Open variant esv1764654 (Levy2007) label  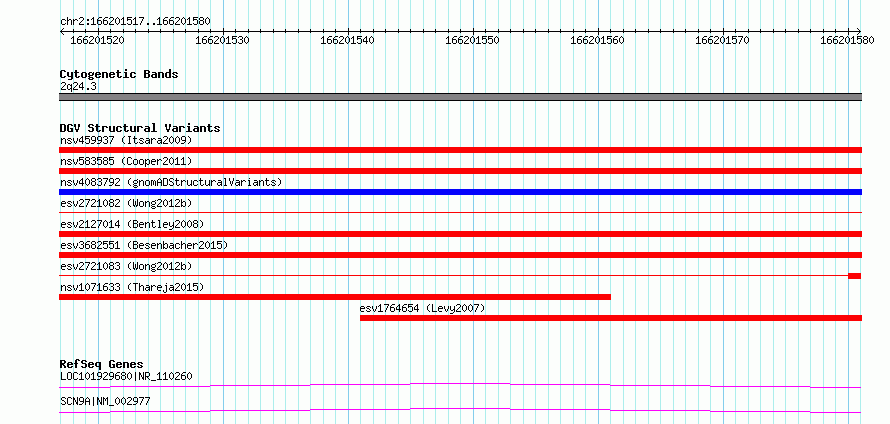[x=422, y=308]
